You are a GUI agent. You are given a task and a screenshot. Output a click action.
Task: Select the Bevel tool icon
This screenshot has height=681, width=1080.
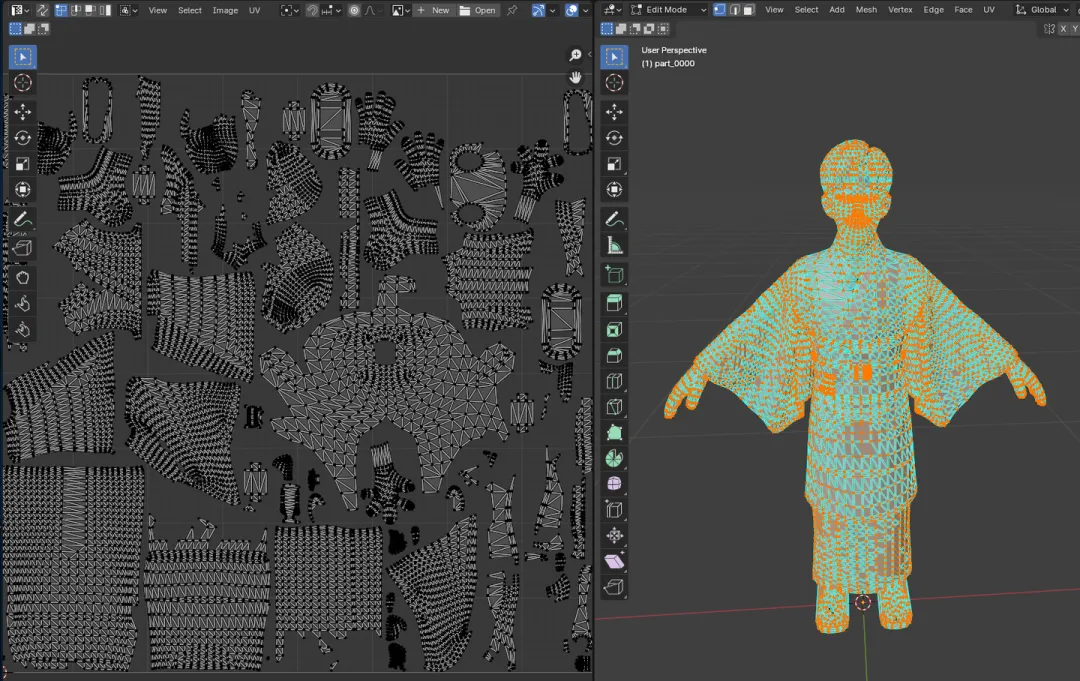point(614,355)
